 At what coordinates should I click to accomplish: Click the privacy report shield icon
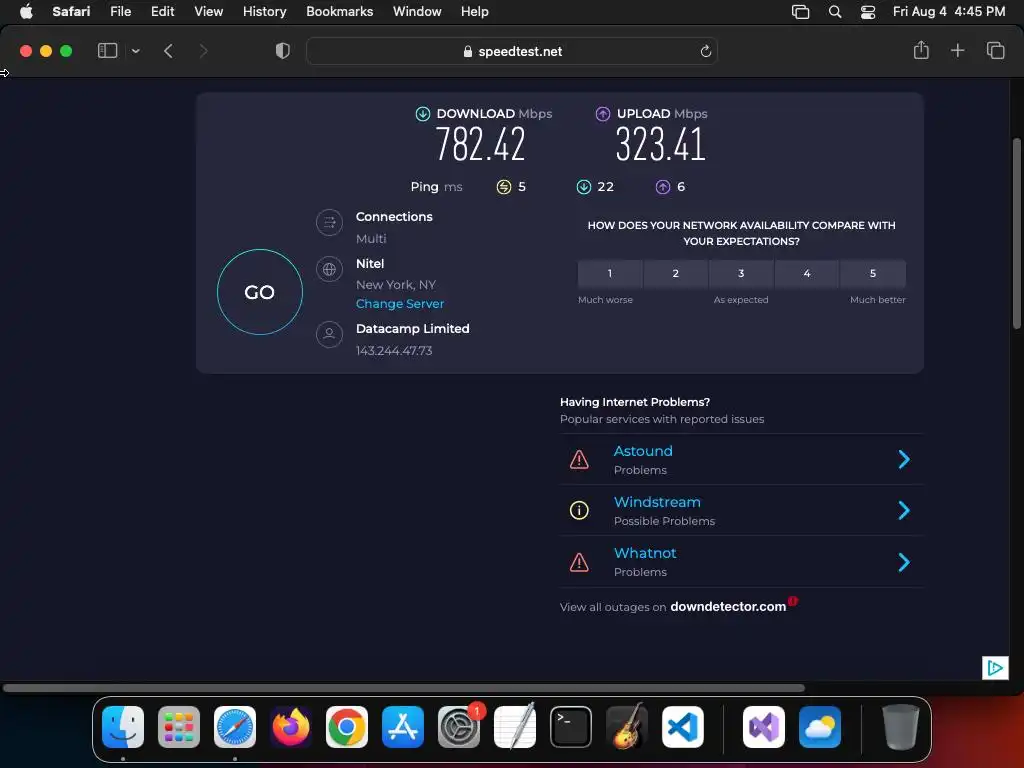(283, 51)
